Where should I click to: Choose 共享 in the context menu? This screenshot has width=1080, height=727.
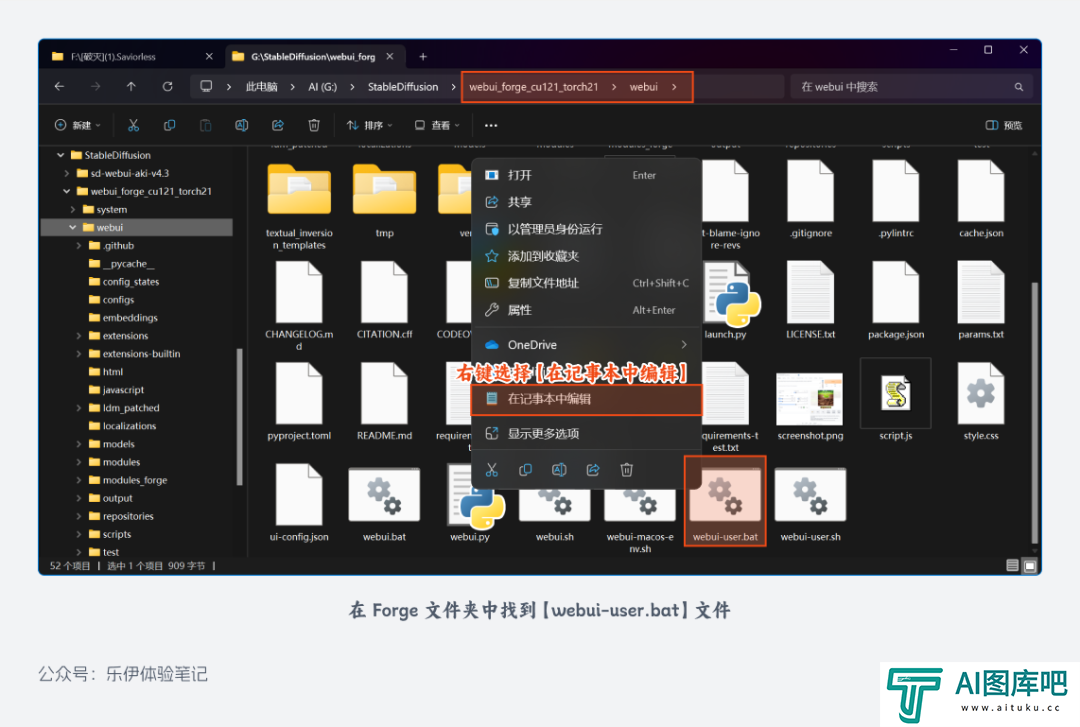point(587,202)
